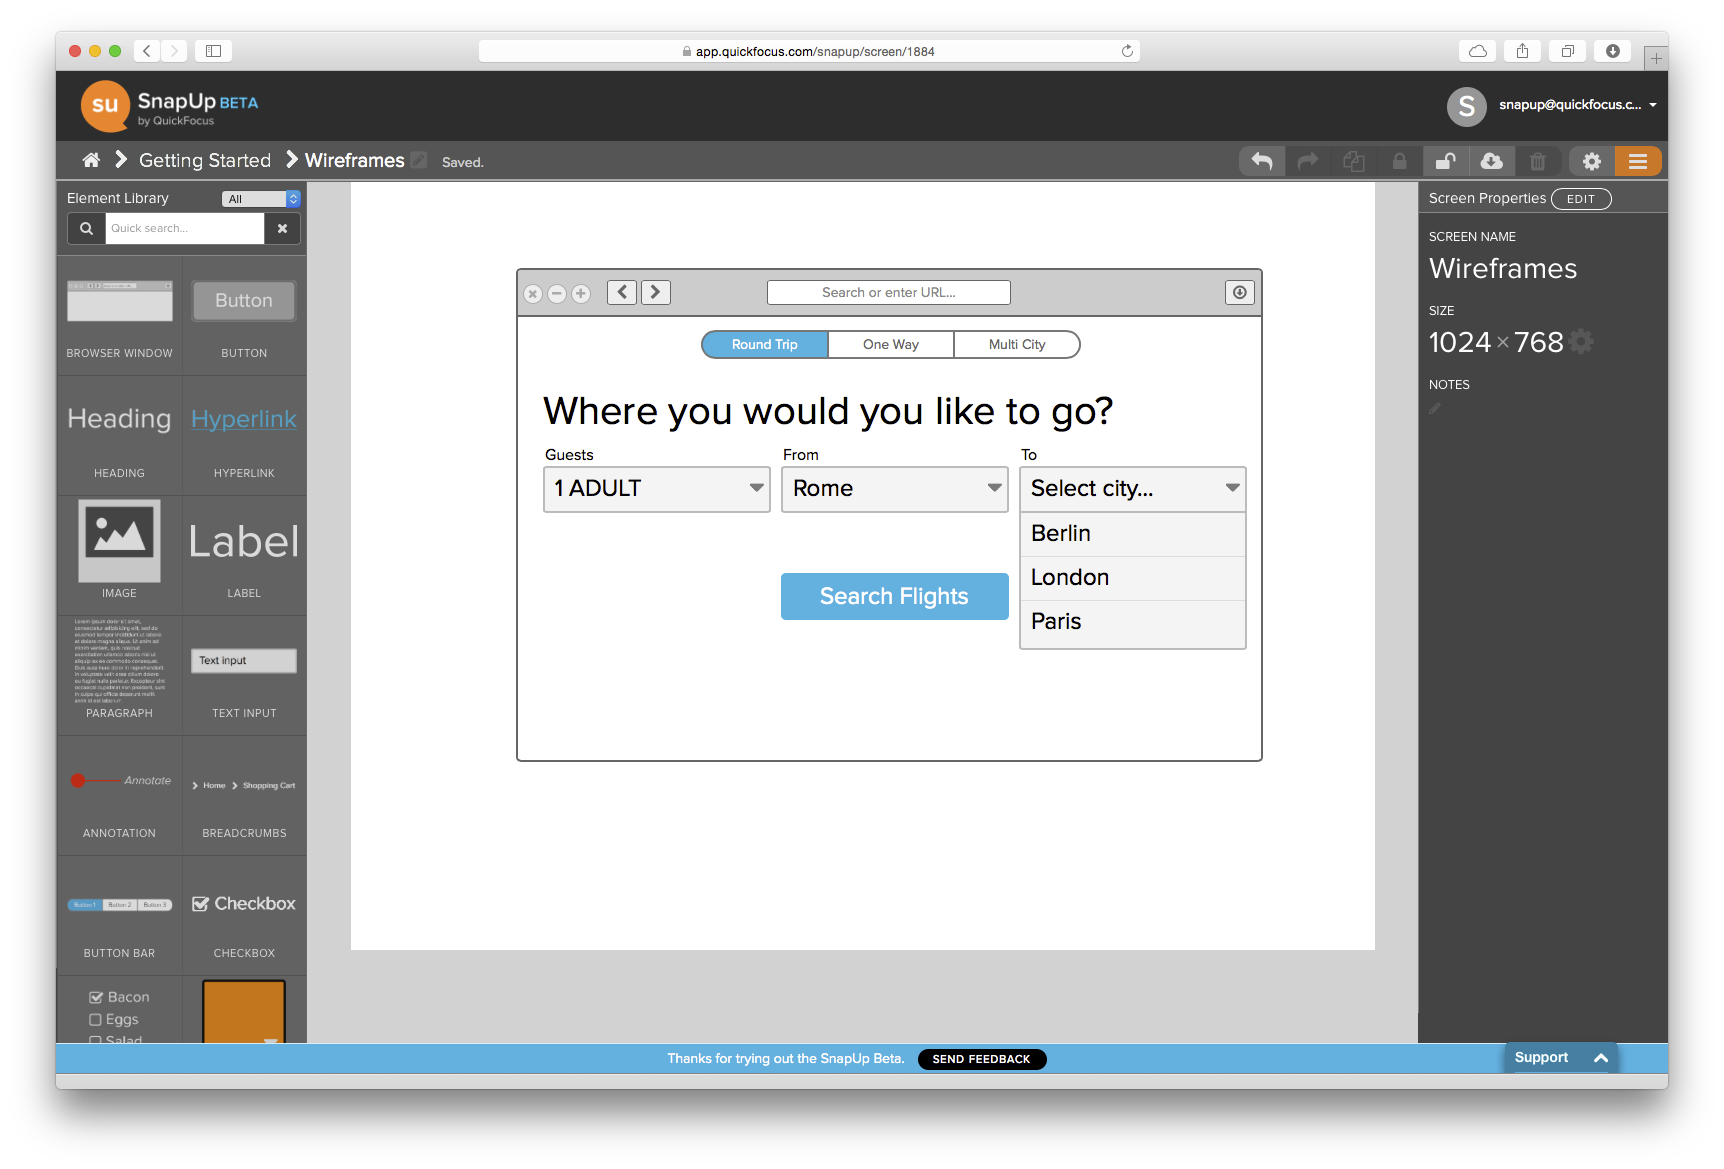
Task: Click the pencil icon beside Wireframes title
Action: (420, 160)
